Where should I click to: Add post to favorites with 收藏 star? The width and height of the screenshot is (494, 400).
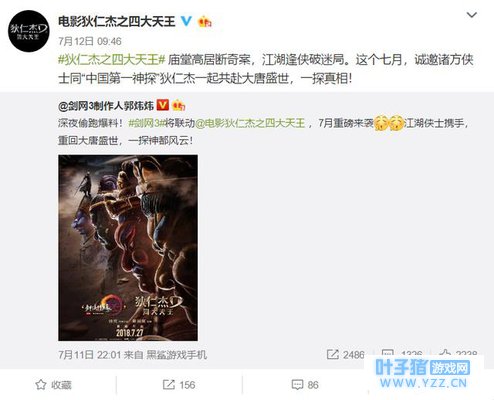coord(54,385)
